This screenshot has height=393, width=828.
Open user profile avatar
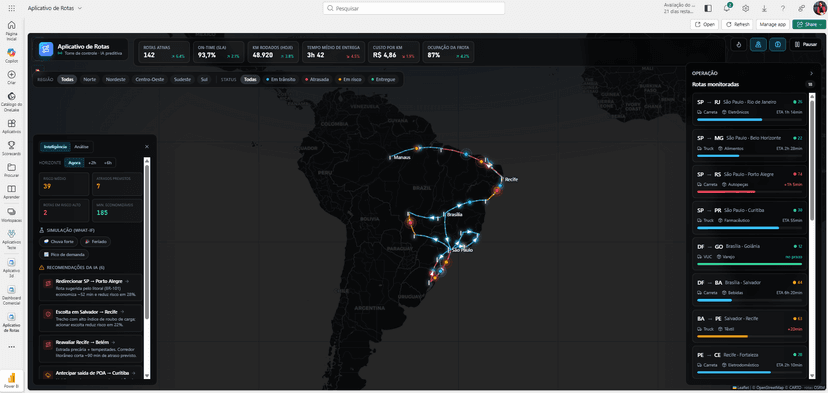point(819,8)
